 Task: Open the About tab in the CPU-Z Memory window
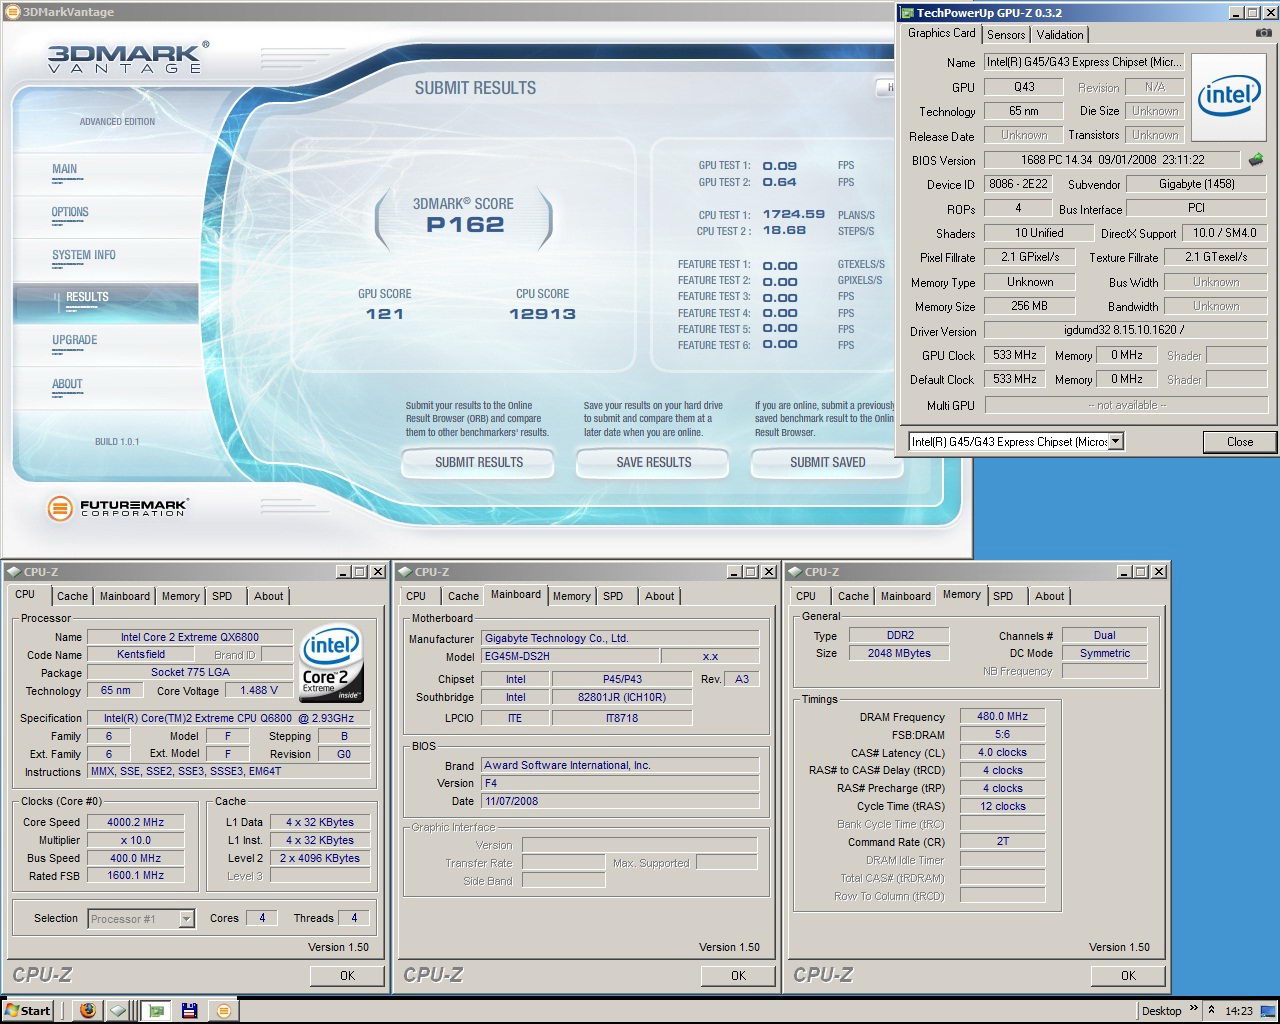coord(1049,596)
